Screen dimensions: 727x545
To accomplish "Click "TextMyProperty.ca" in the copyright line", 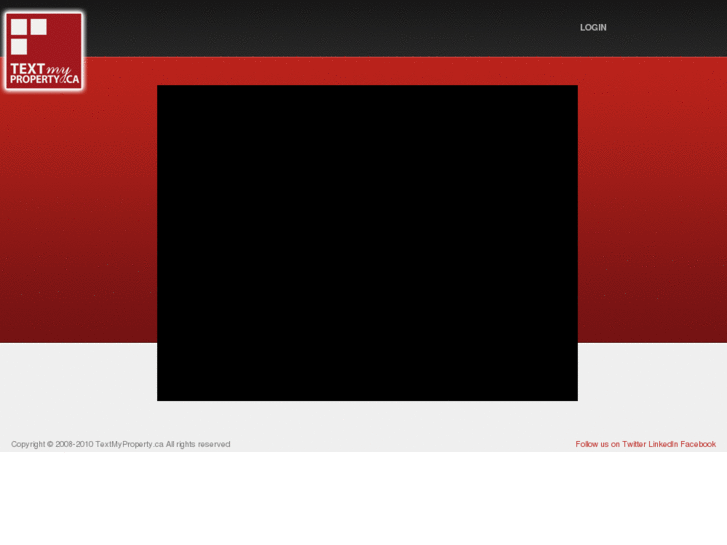I will point(129,444).
